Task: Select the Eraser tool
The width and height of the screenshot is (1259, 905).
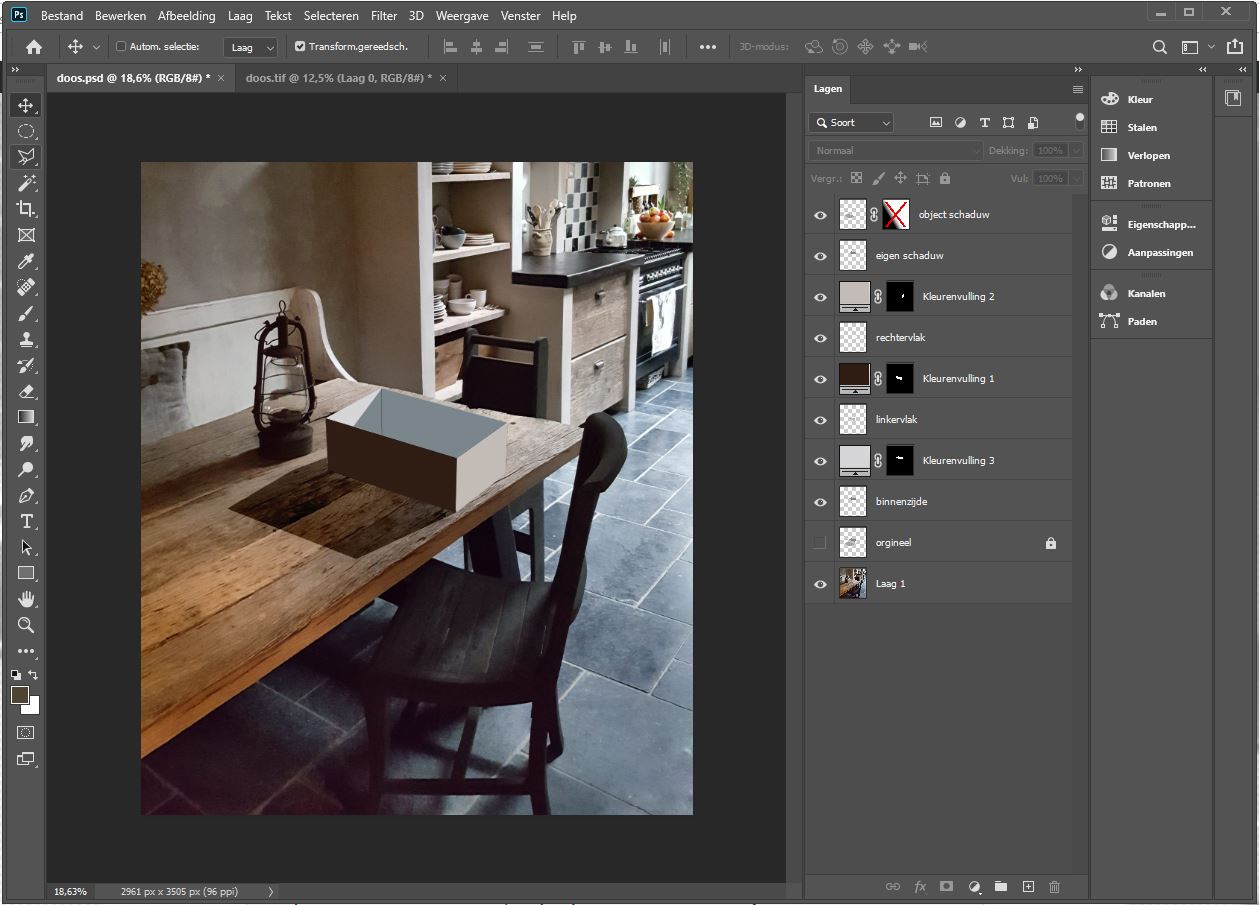Action: [26, 391]
